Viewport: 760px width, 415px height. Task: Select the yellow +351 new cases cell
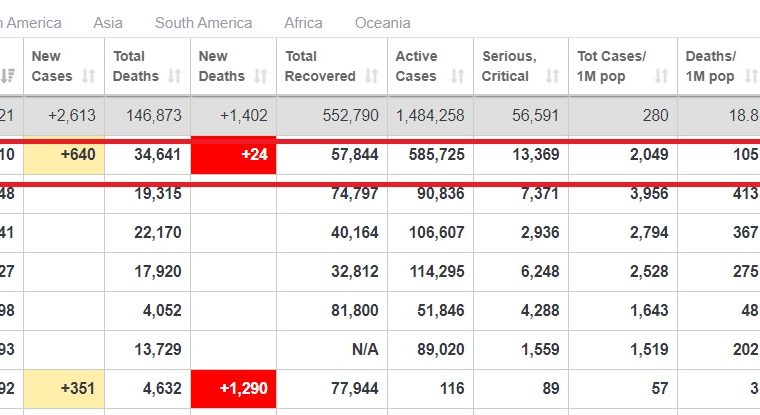[64, 388]
